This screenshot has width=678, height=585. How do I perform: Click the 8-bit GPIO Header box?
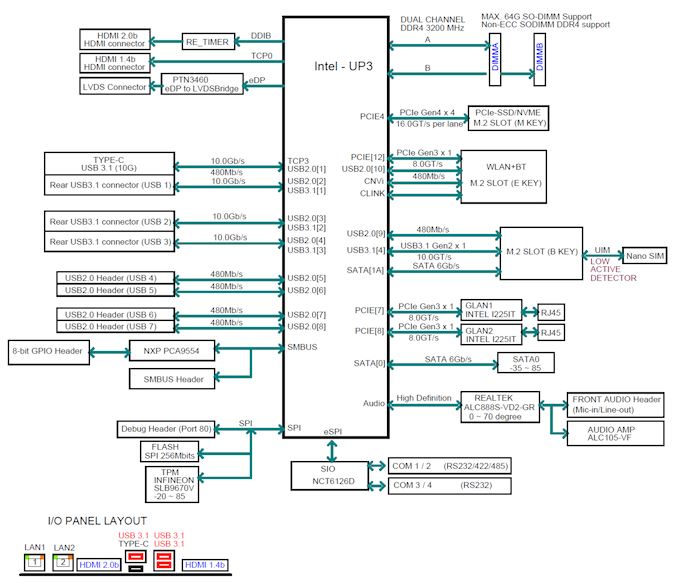coord(48,350)
